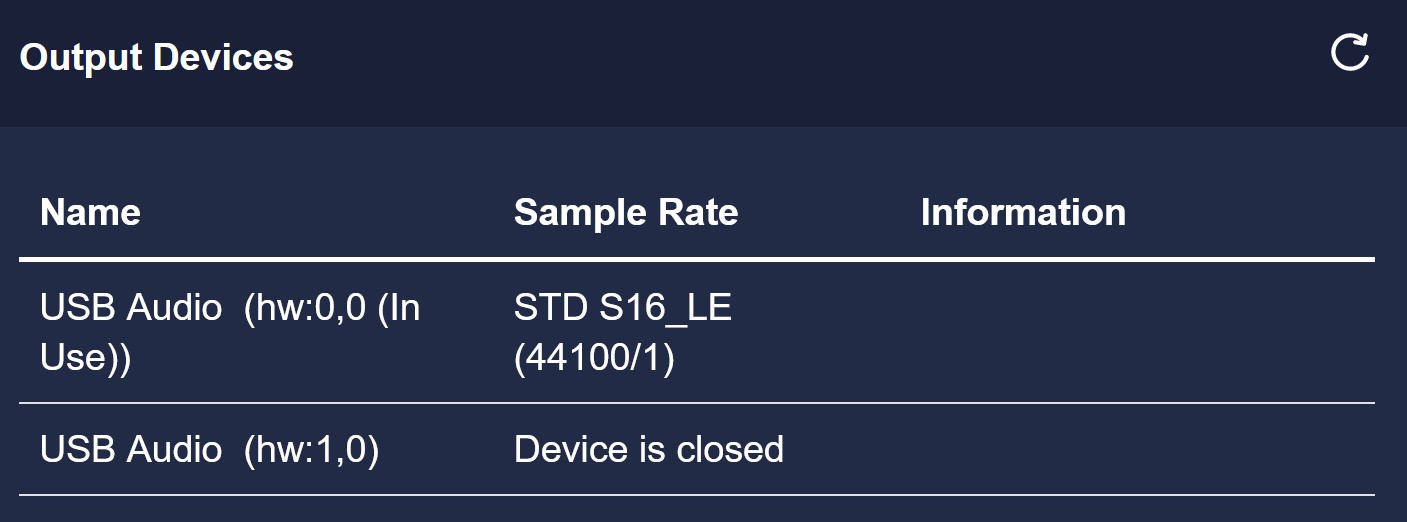The image size is (1407, 522).
Task: Select the Information column header
Action: (x=1023, y=212)
